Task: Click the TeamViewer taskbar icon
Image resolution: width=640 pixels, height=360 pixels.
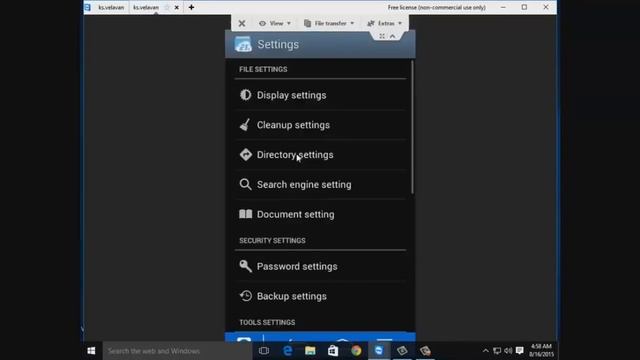Action: (379, 351)
